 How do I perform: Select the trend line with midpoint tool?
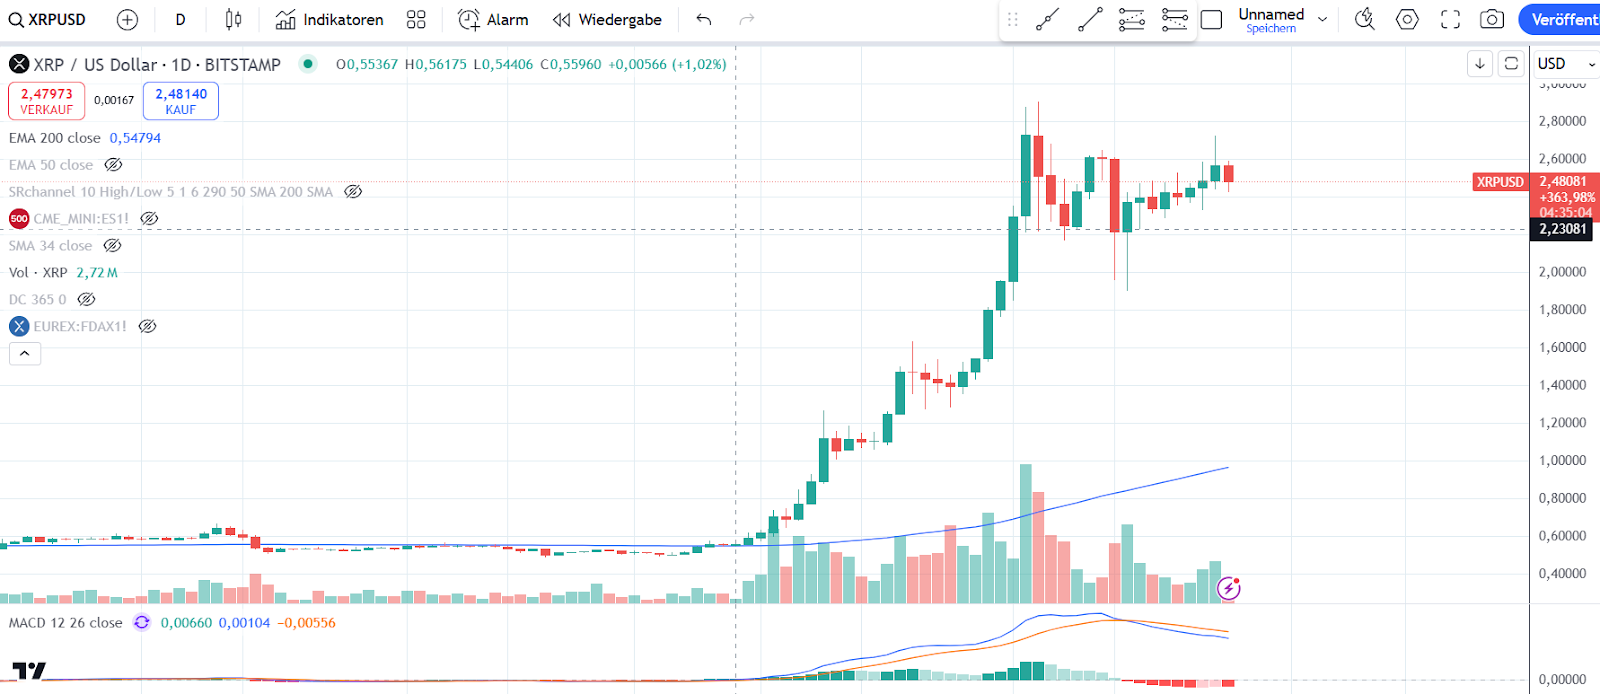tap(1047, 19)
